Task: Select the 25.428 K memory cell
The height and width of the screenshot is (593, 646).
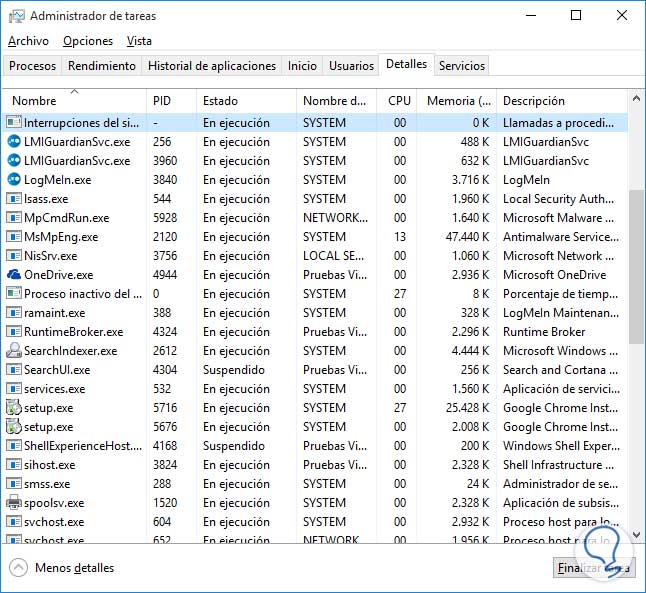Action: coord(467,408)
